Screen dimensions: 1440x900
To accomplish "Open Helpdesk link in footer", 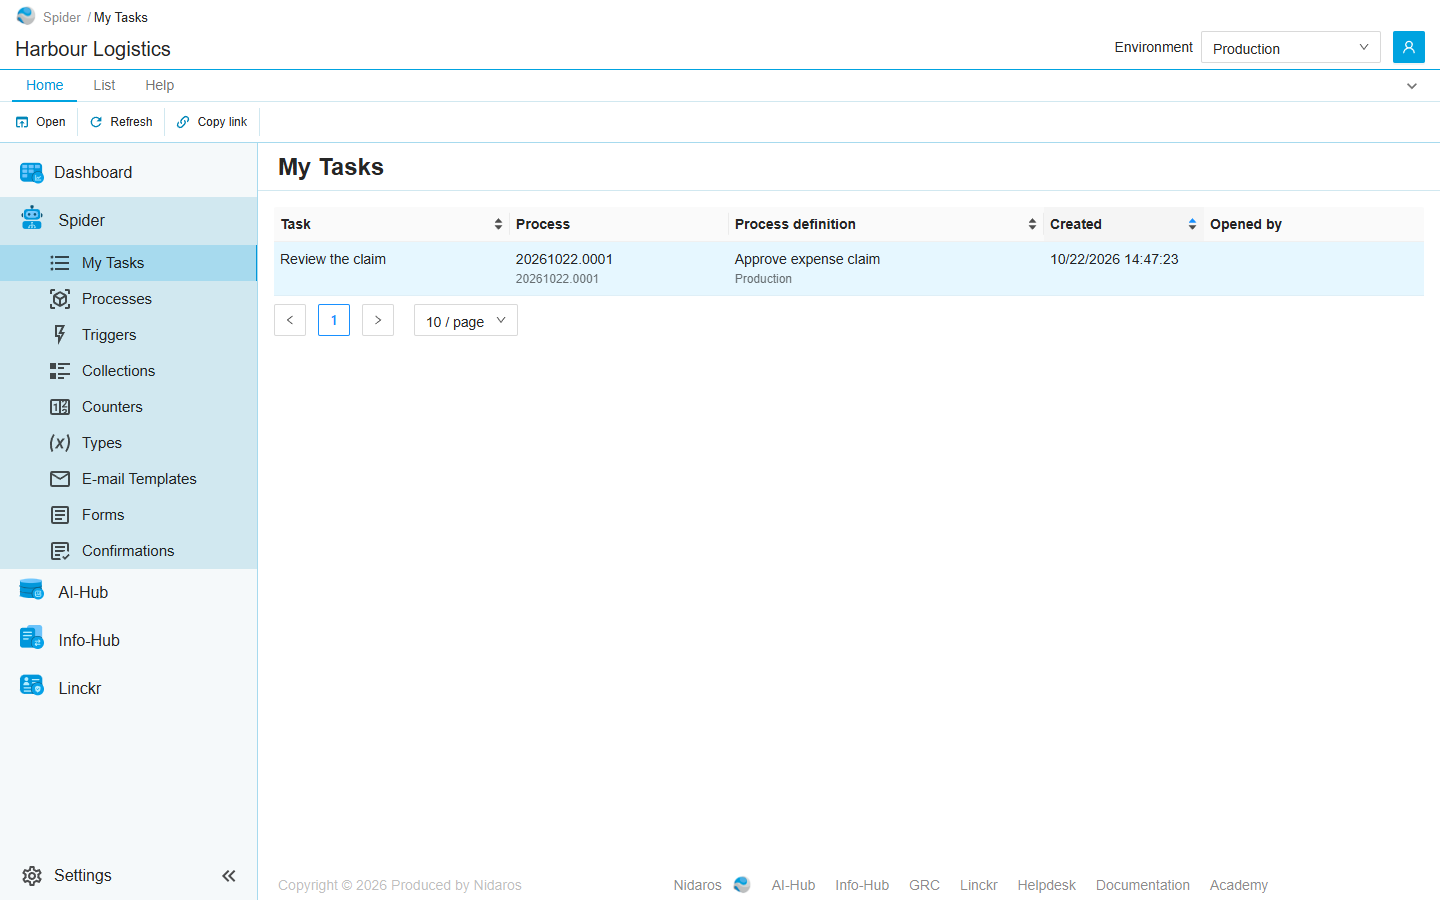I will point(1046,885).
